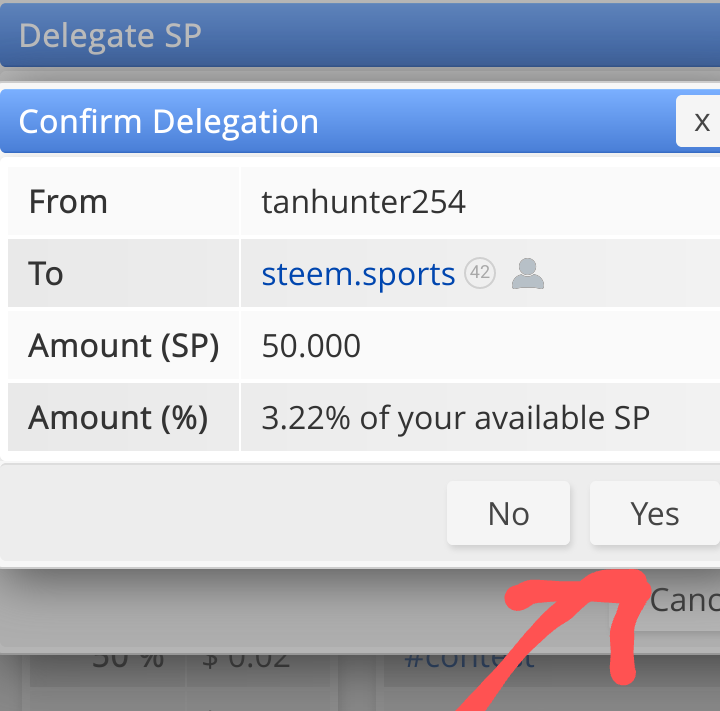720x711 pixels.
Task: Click the From row label
Action: (68, 202)
